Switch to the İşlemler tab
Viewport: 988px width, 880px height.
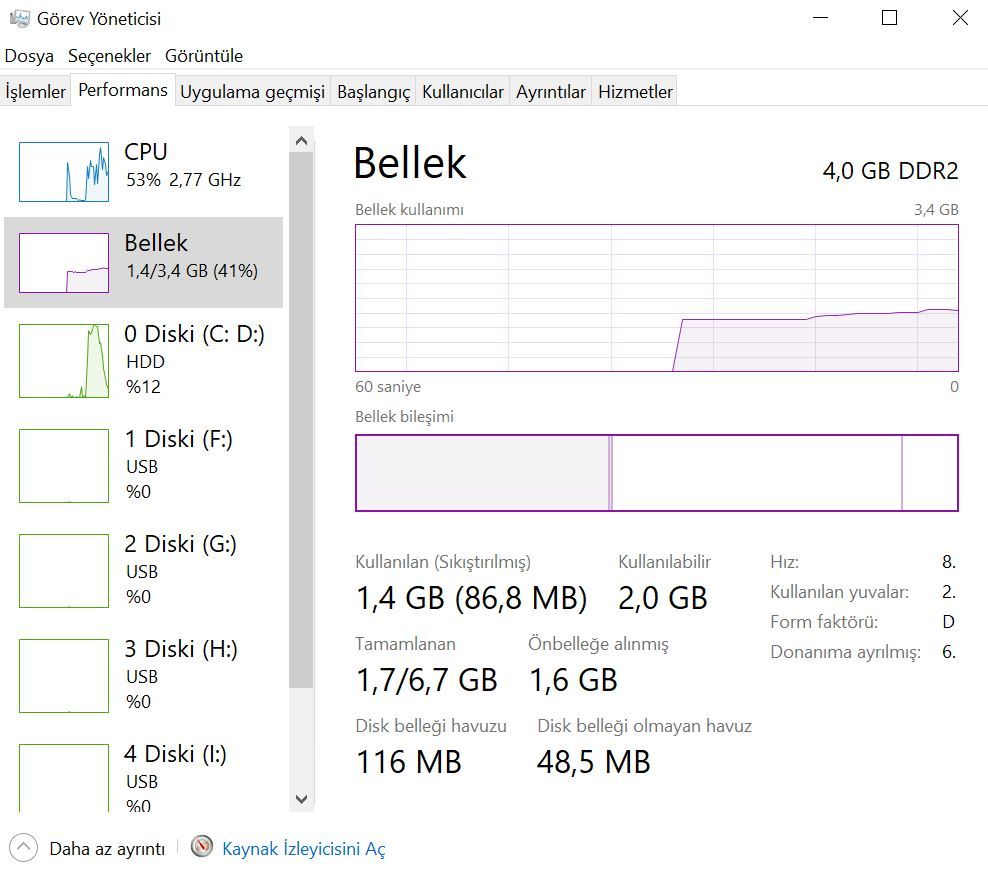36,92
